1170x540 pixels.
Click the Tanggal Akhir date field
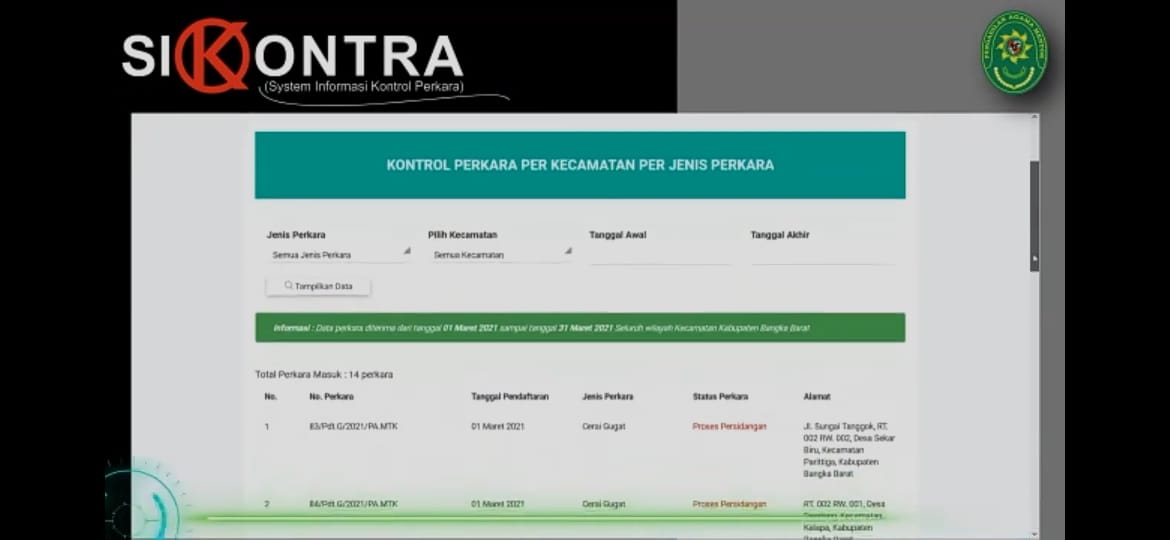(822, 254)
